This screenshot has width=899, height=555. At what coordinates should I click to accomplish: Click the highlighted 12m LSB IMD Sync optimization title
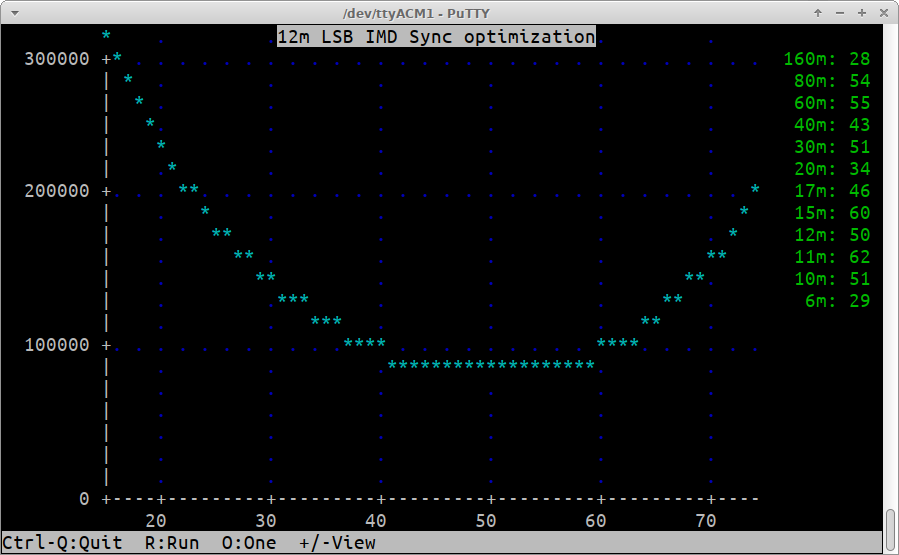pos(435,37)
